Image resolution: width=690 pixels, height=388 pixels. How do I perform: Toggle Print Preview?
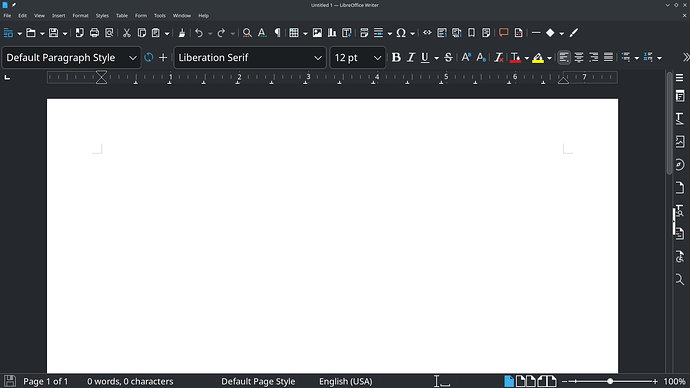(109, 33)
